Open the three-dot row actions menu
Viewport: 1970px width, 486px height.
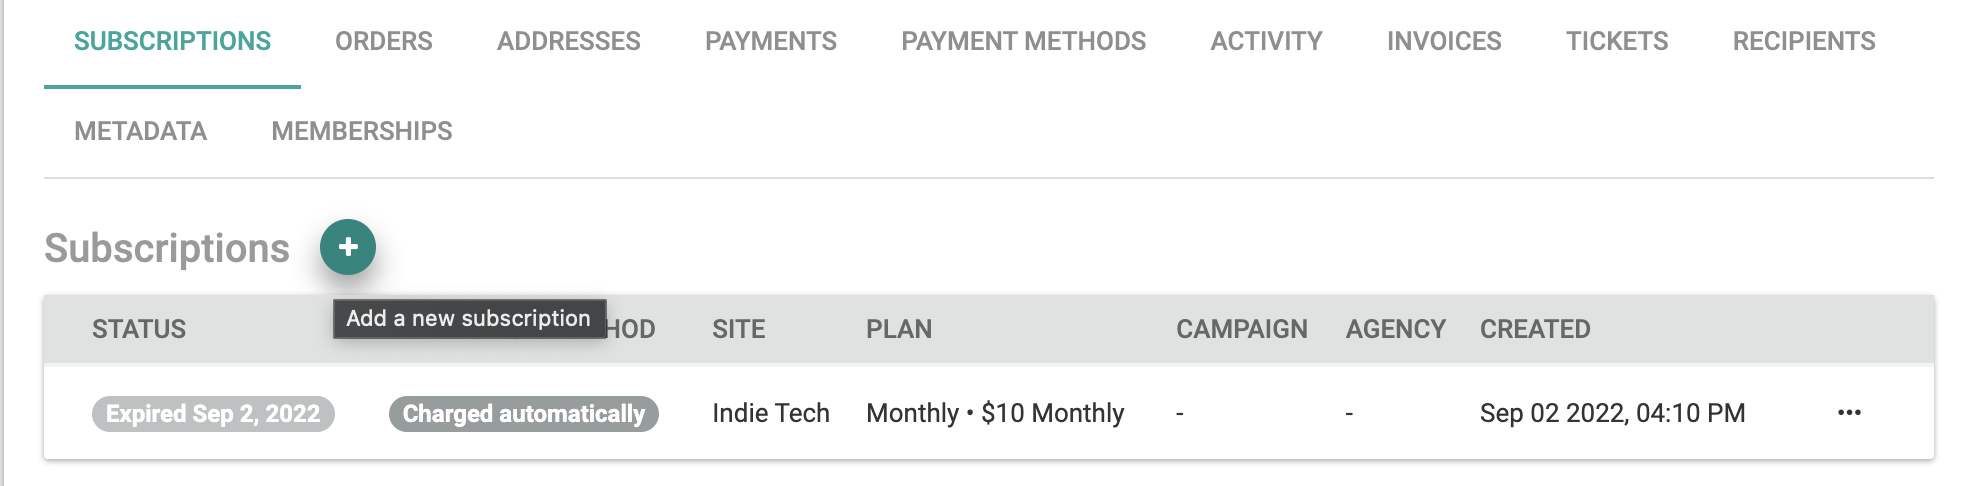tap(1849, 413)
